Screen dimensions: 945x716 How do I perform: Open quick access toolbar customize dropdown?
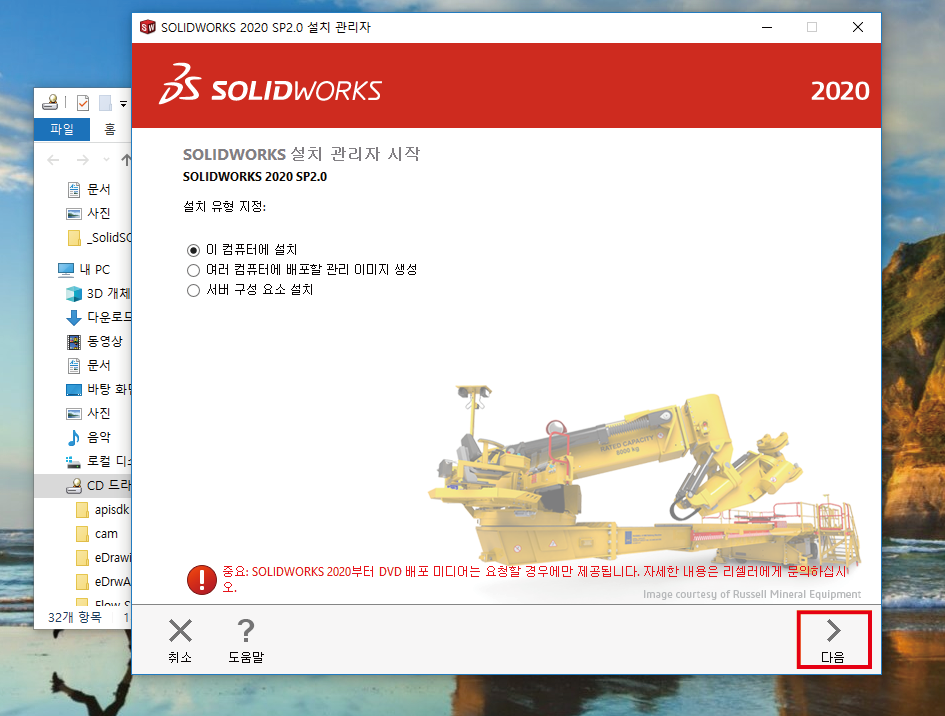(x=124, y=104)
